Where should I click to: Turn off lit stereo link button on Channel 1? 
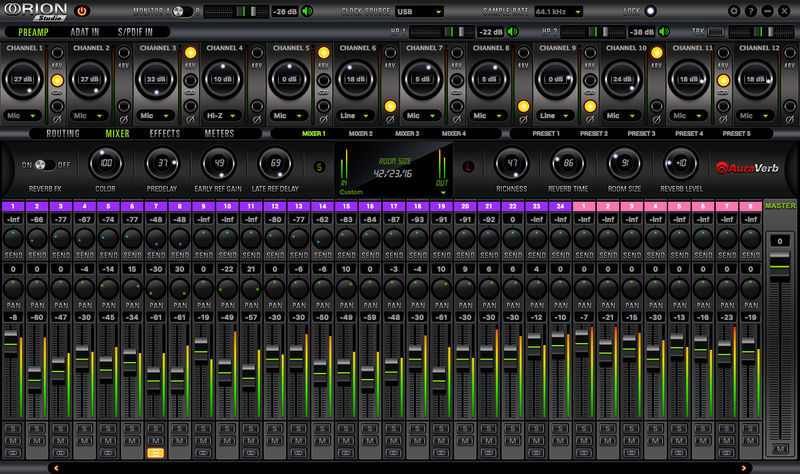tap(57, 80)
